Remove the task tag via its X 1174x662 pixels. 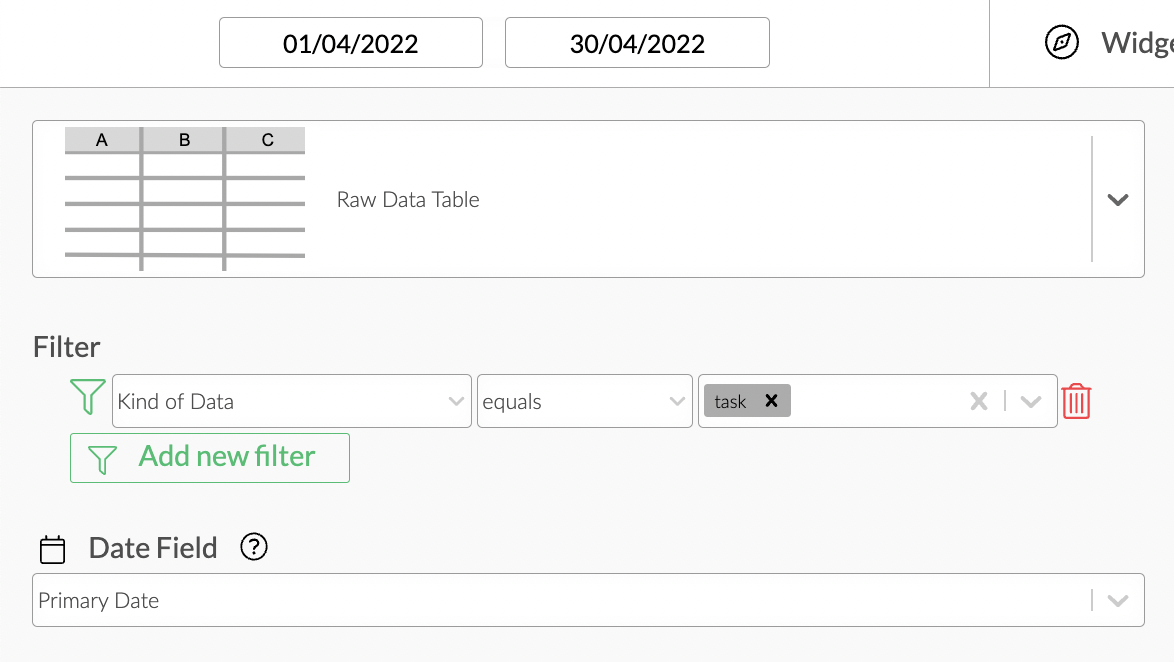point(771,400)
